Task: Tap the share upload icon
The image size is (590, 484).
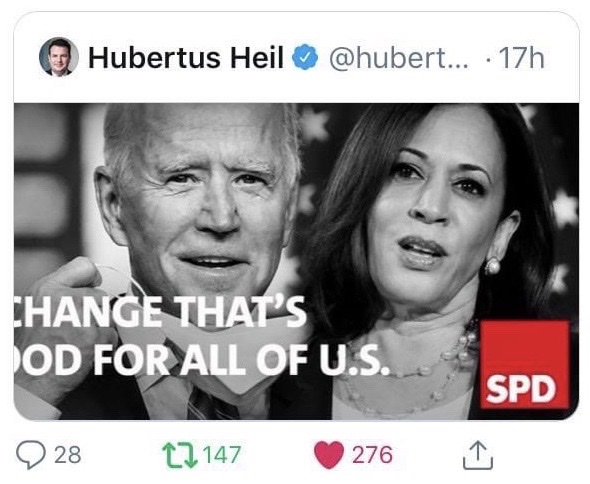Action: [x=477, y=455]
